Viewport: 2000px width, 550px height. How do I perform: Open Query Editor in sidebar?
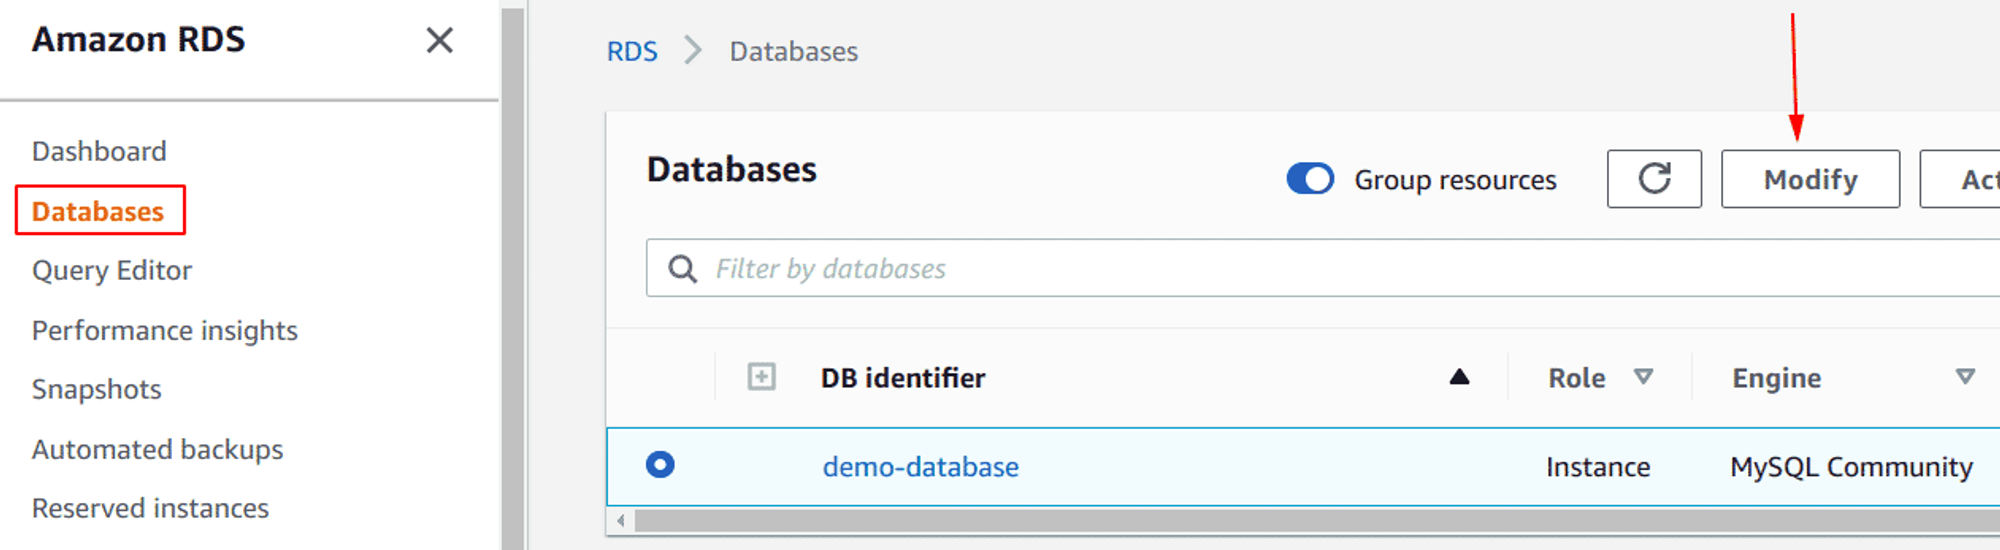coord(112,270)
